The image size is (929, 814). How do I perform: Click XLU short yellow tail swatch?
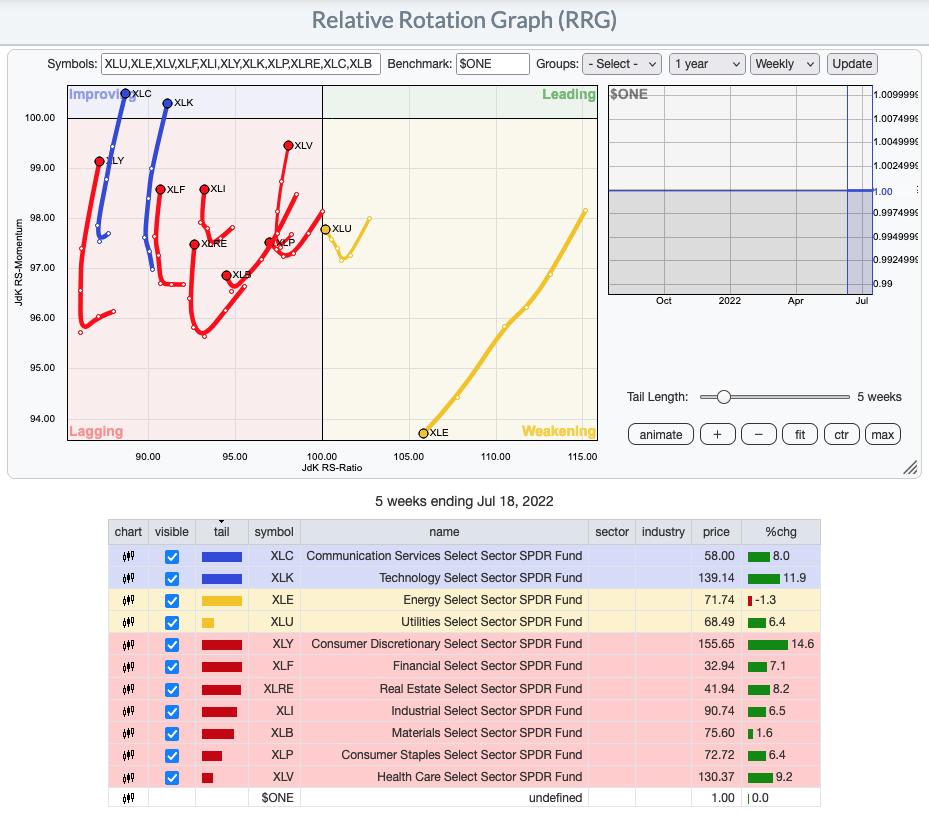click(208, 623)
